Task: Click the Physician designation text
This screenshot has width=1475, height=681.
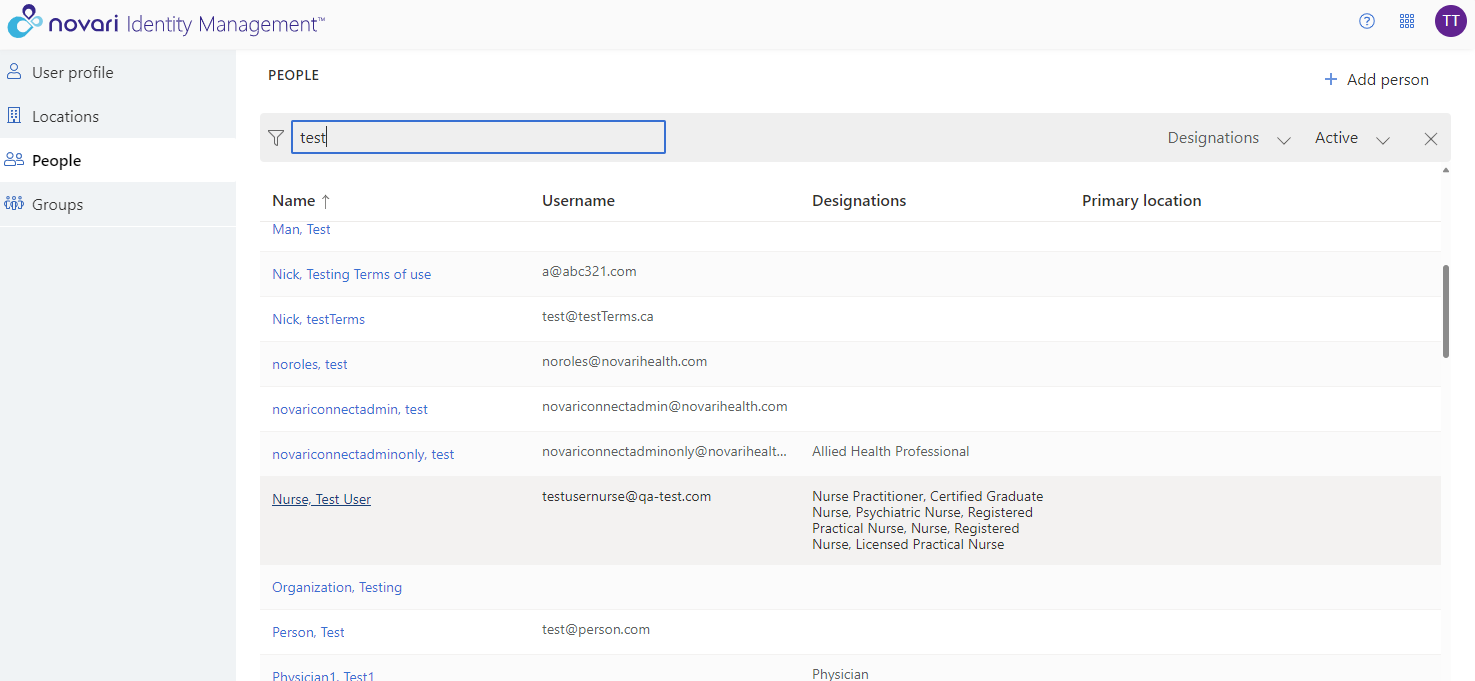Action: (840, 674)
